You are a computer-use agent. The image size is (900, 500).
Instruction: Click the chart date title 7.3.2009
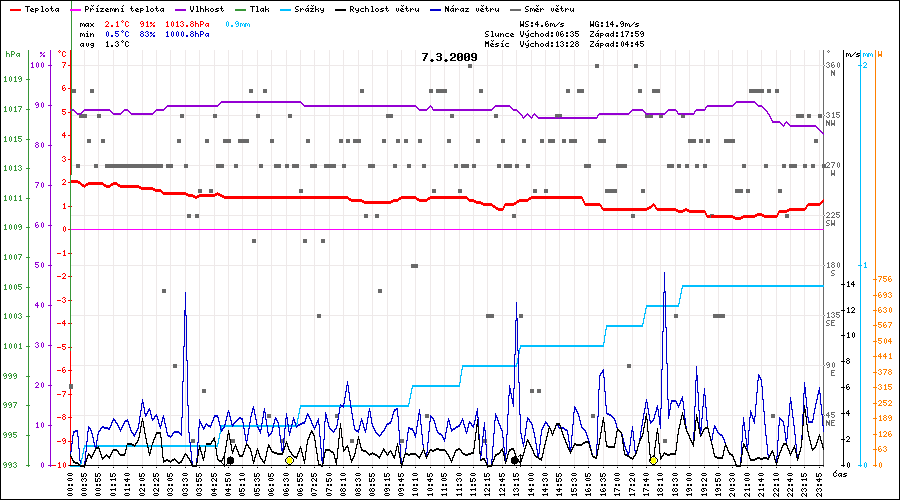click(x=449, y=57)
